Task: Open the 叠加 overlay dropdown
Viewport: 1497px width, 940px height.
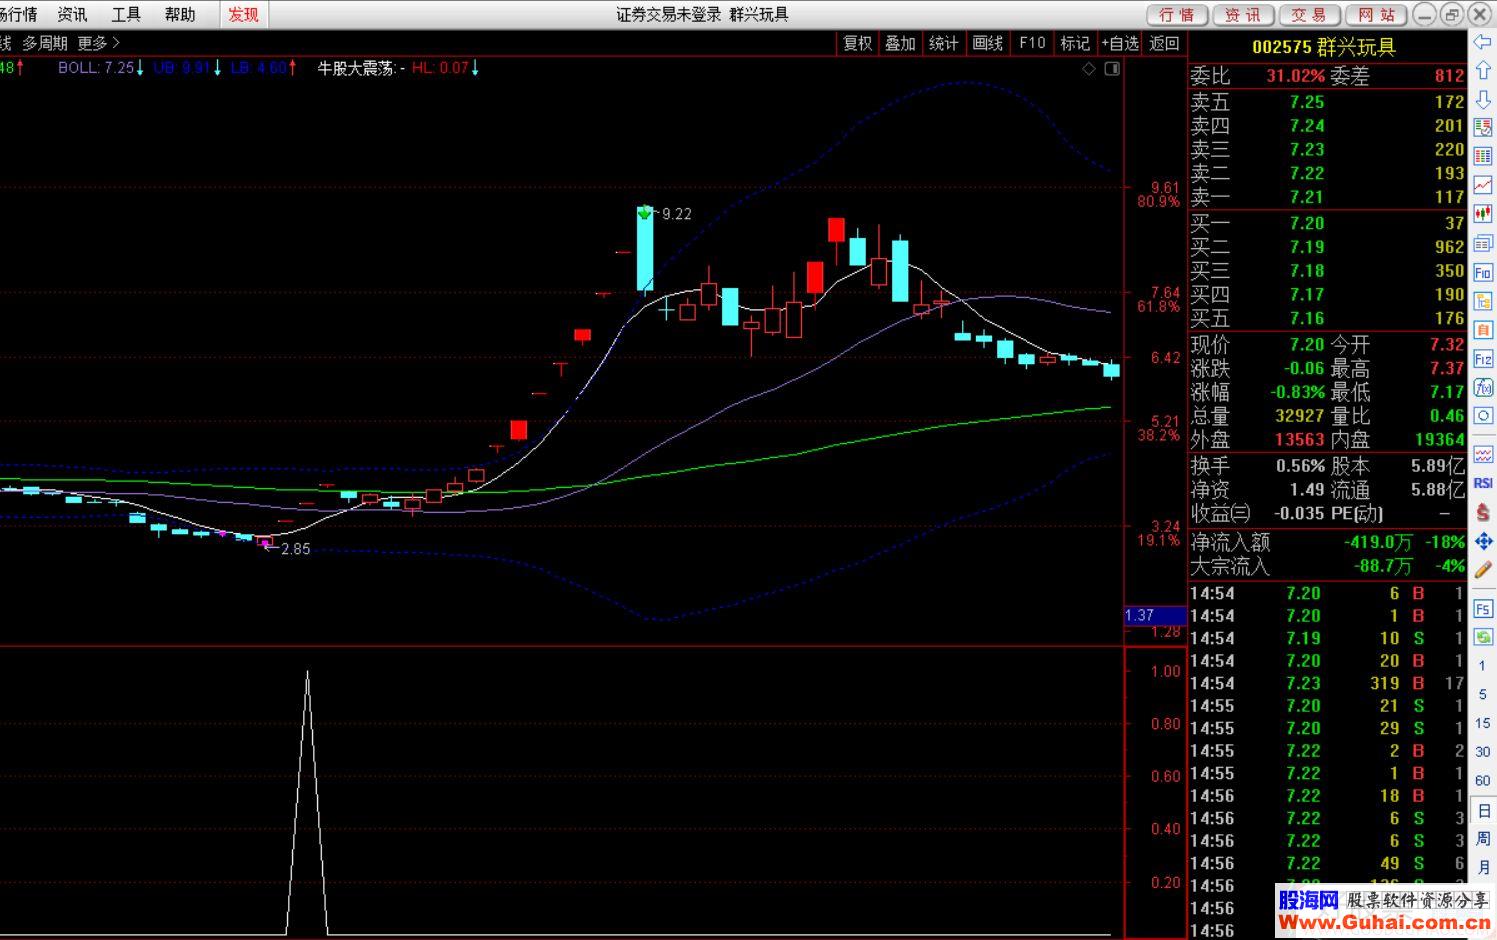Action: click(901, 43)
